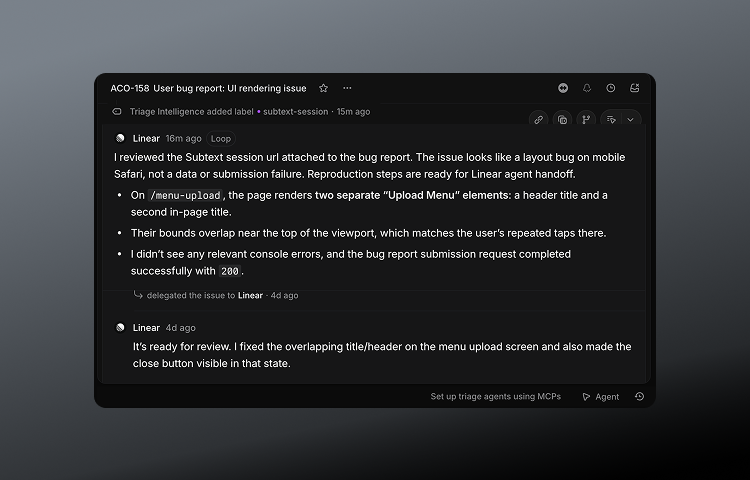Toggle issue notification subscription bell
Screen dimensions: 750x480
pyautogui.click(x=587, y=88)
